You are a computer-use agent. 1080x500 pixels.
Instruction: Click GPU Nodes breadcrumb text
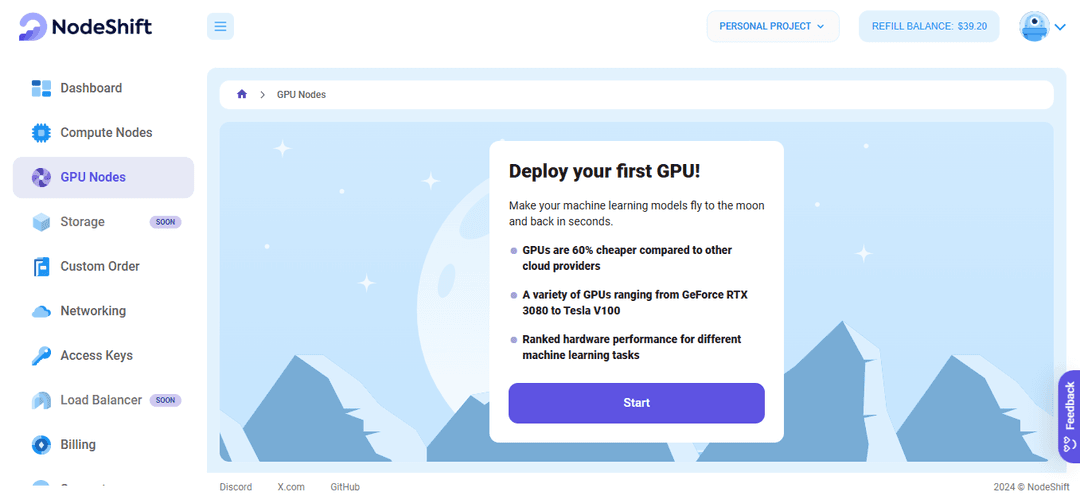click(x=301, y=94)
